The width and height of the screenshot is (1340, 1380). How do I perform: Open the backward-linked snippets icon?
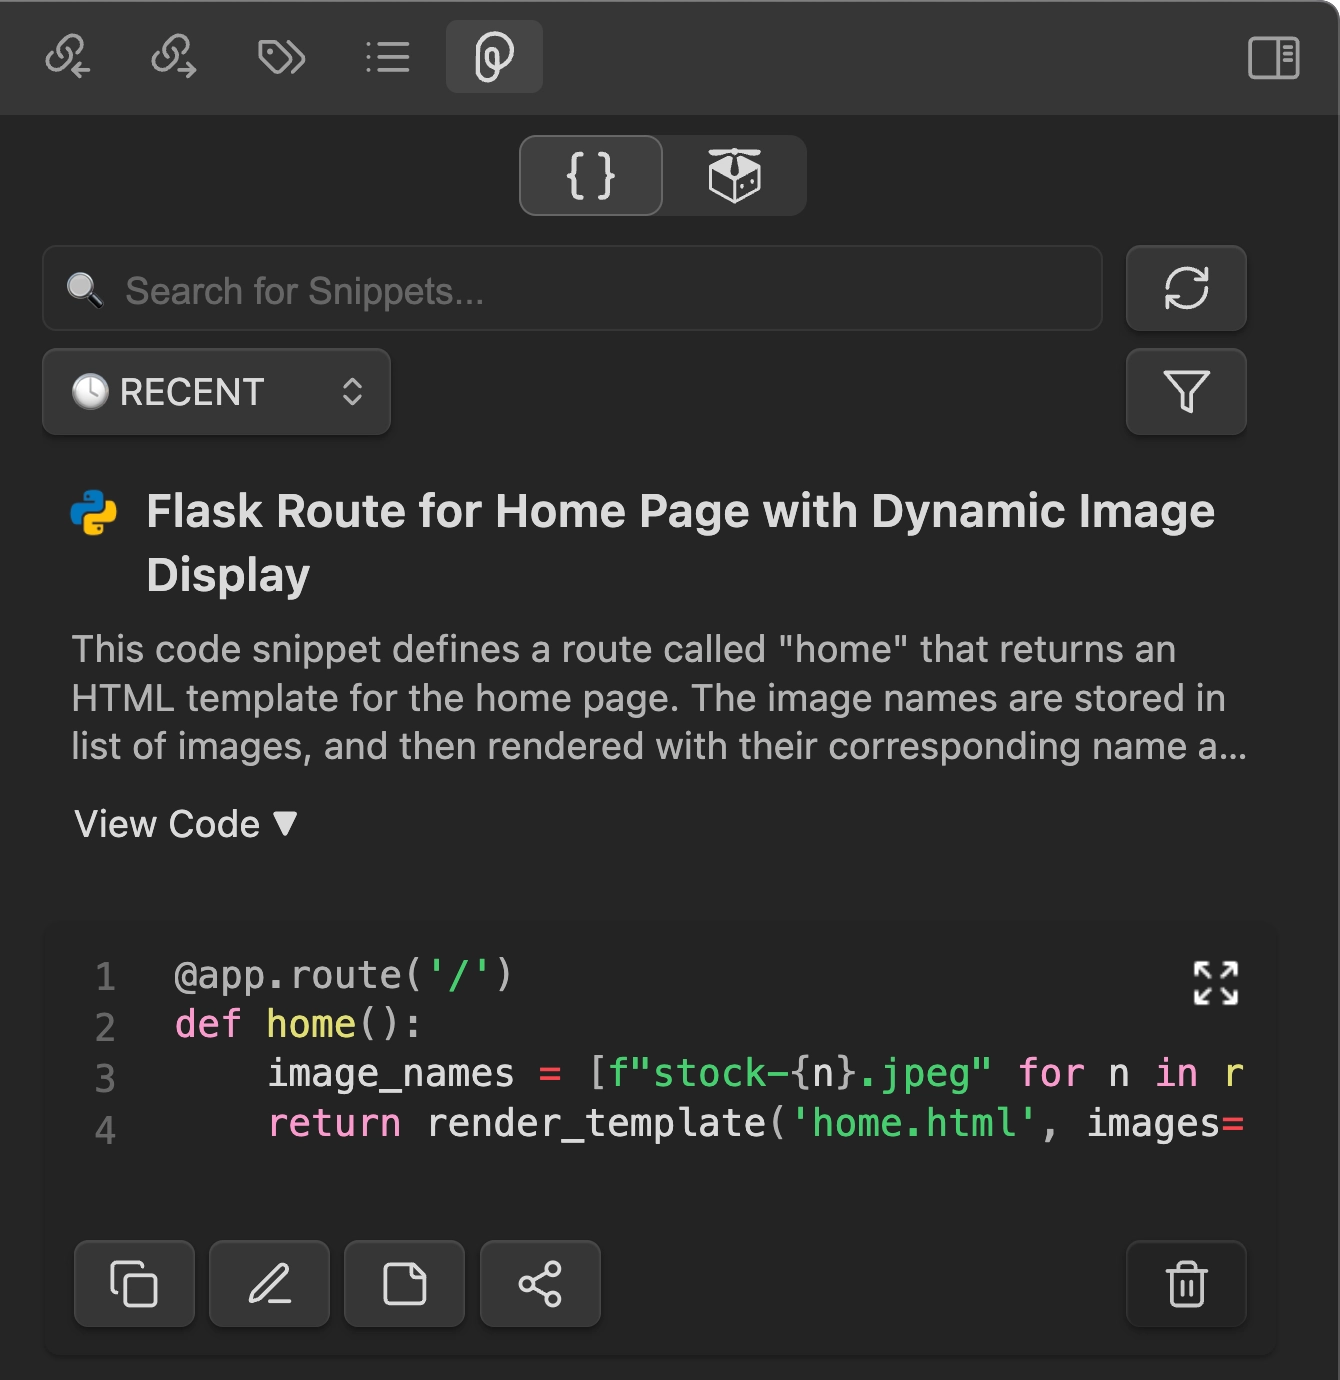pos(69,58)
